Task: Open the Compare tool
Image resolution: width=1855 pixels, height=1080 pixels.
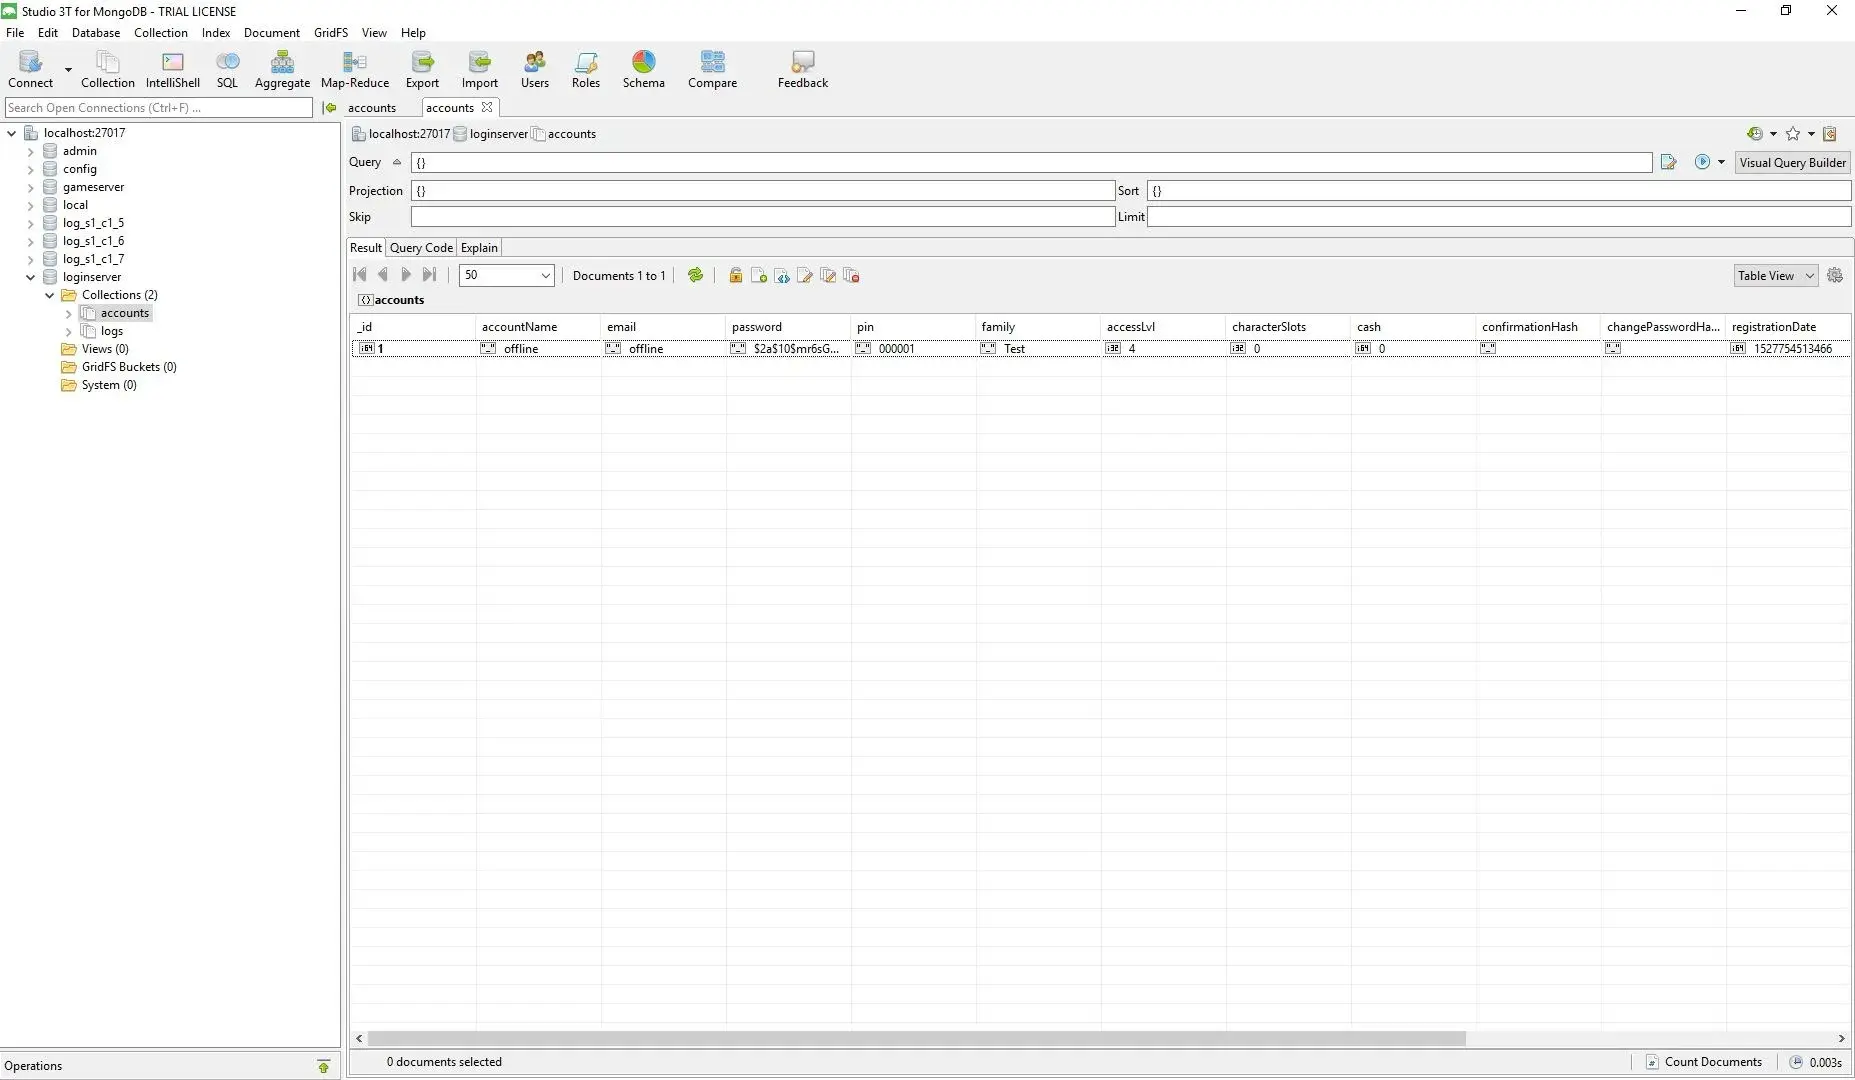Action: tap(712, 70)
